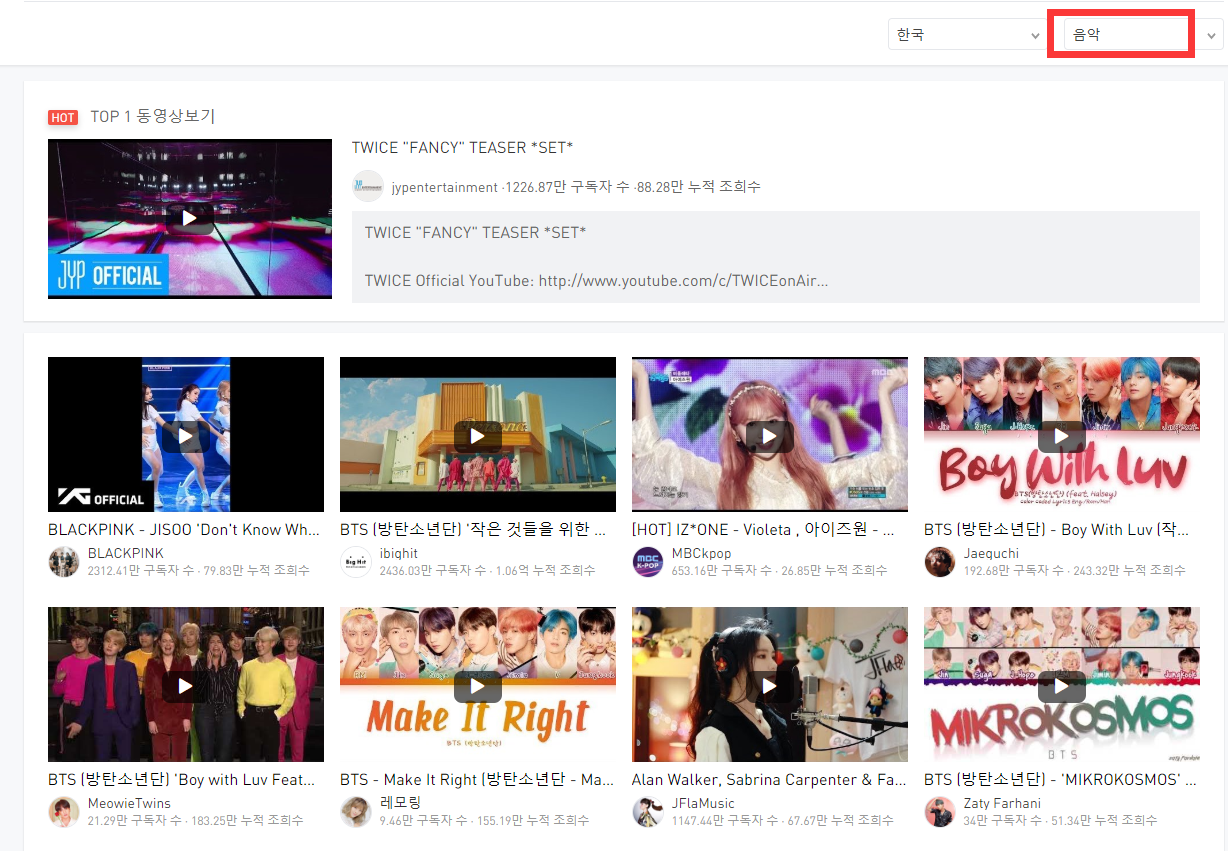Play the Boy With Luv lyrics thumbnail
Image resolution: width=1228 pixels, height=851 pixels.
[x=1062, y=435]
